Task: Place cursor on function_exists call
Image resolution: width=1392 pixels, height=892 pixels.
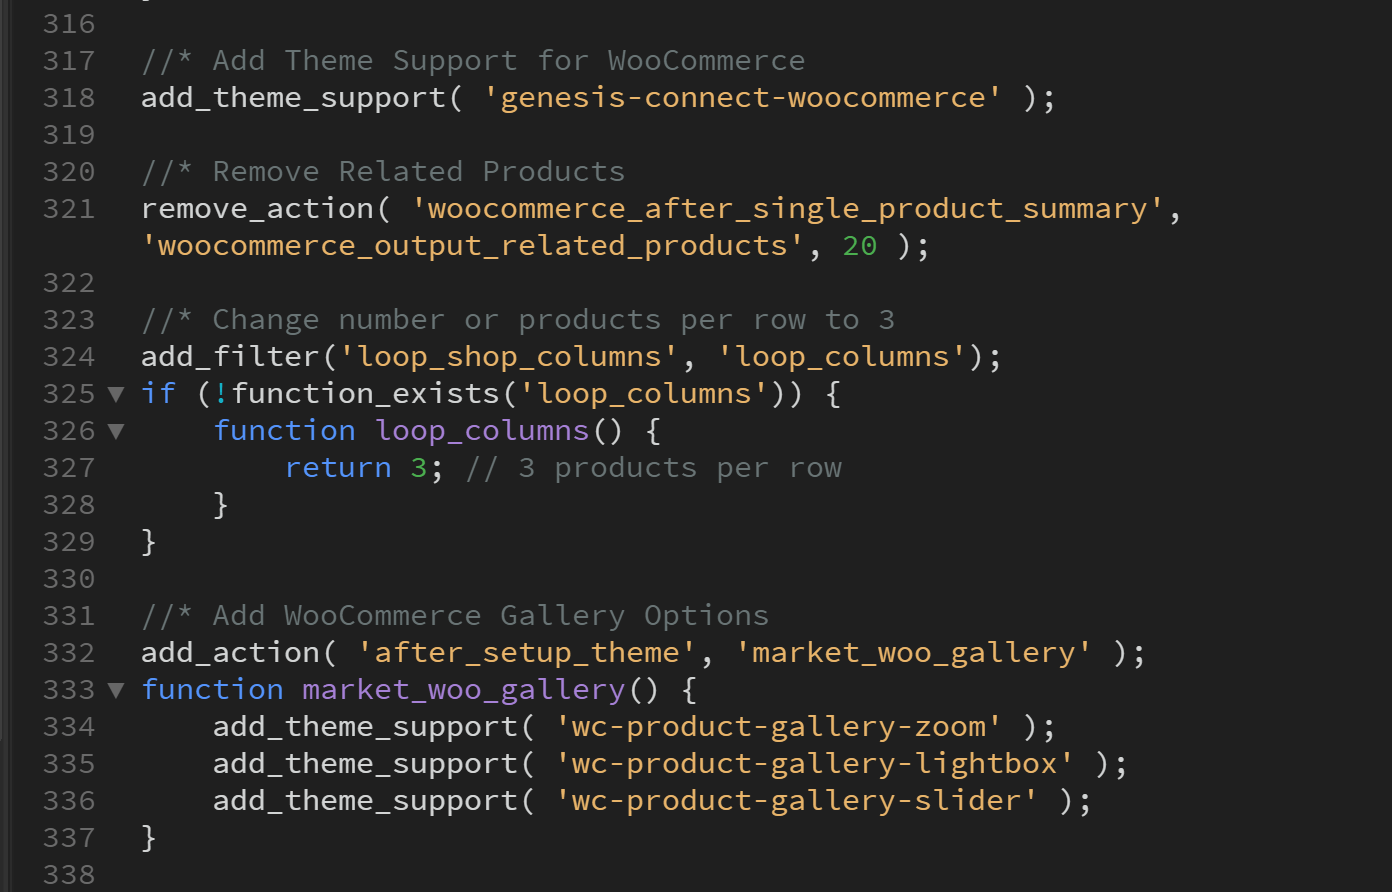Action: (365, 394)
